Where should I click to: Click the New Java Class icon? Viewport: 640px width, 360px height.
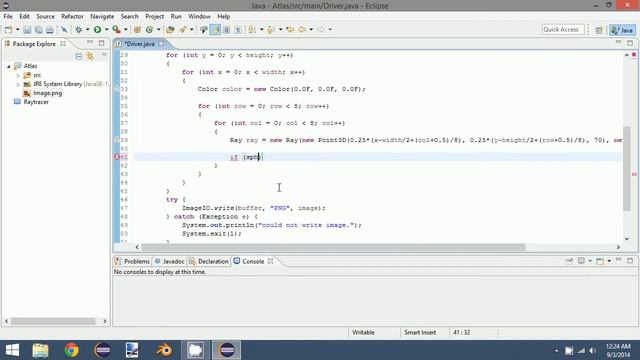[149, 29]
